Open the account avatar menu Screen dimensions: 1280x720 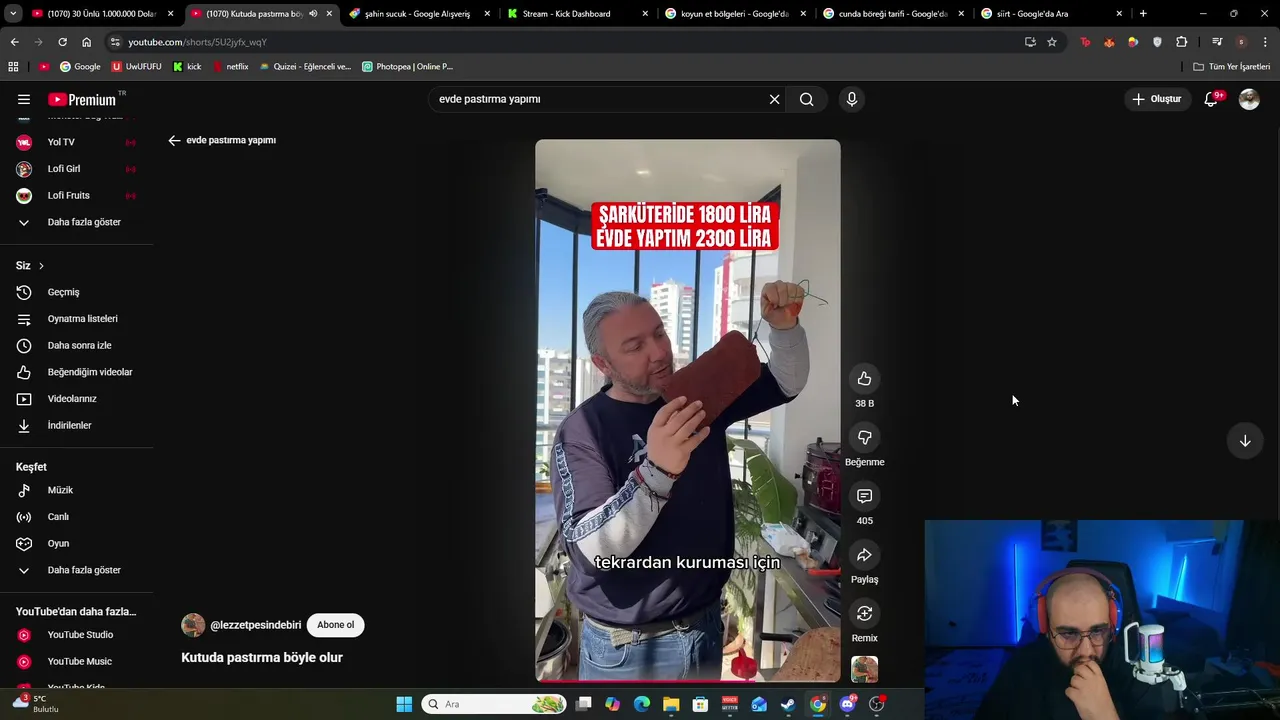1249,99
